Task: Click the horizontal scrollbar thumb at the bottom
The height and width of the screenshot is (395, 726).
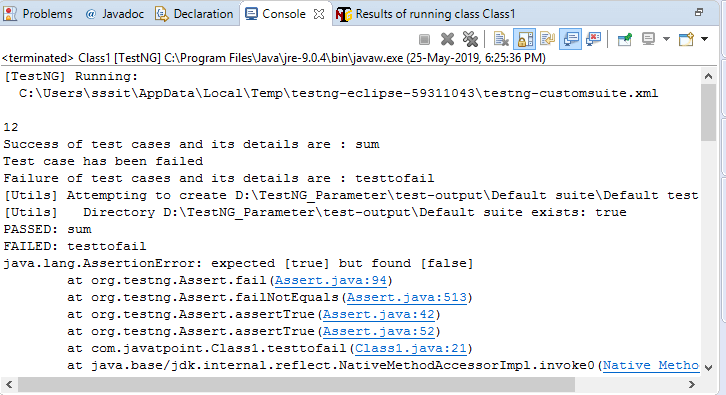Action: click(296, 384)
